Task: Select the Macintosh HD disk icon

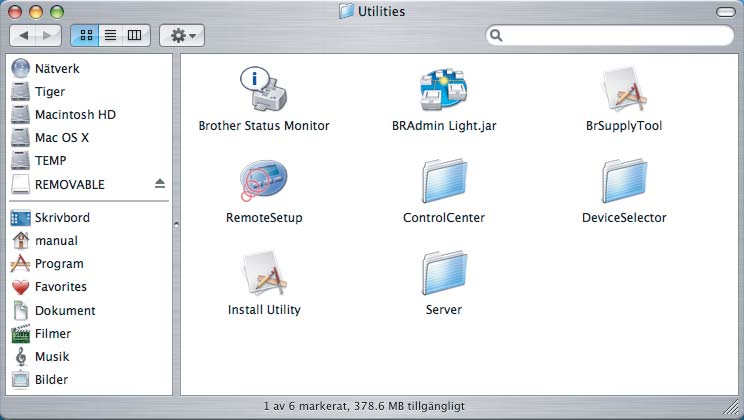Action: pos(20,114)
